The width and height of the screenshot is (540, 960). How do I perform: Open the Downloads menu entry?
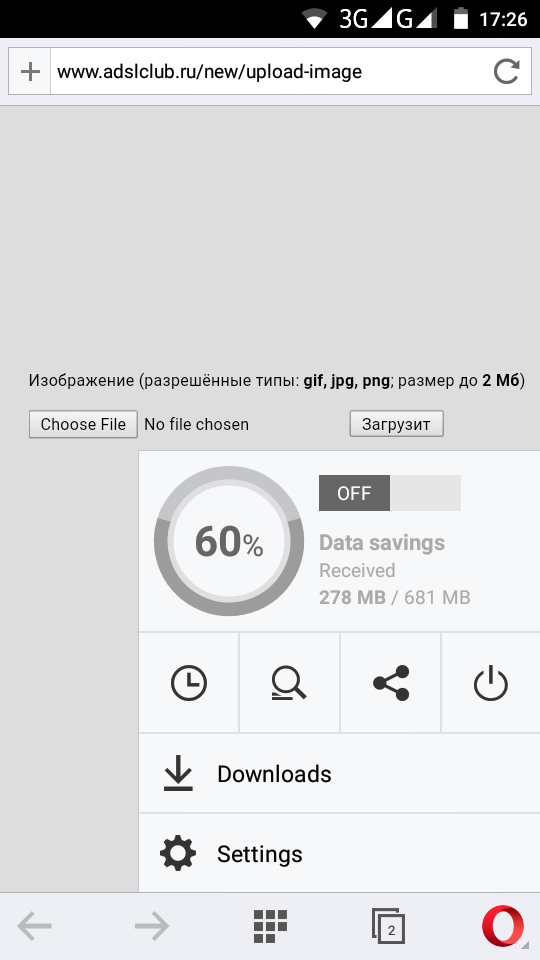(x=339, y=774)
